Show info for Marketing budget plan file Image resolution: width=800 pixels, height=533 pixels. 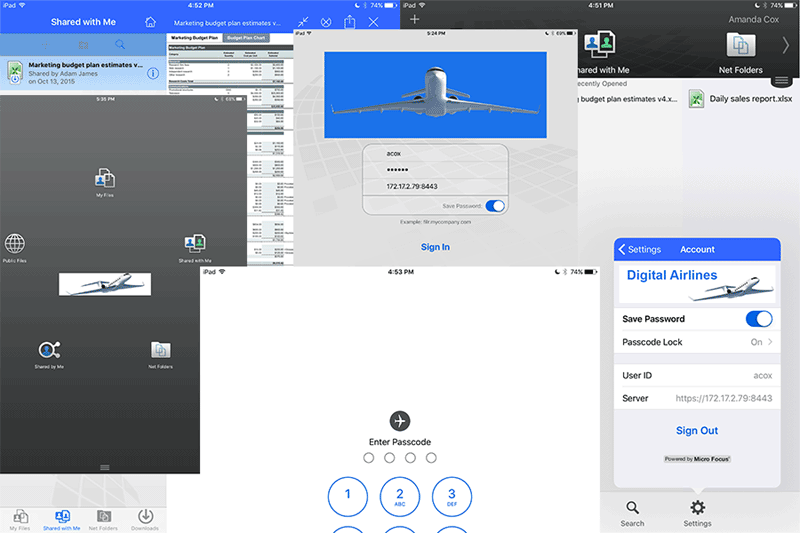click(x=153, y=73)
